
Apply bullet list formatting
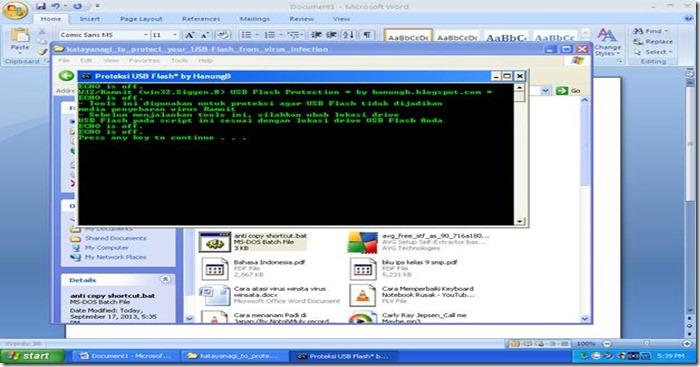(x=246, y=35)
